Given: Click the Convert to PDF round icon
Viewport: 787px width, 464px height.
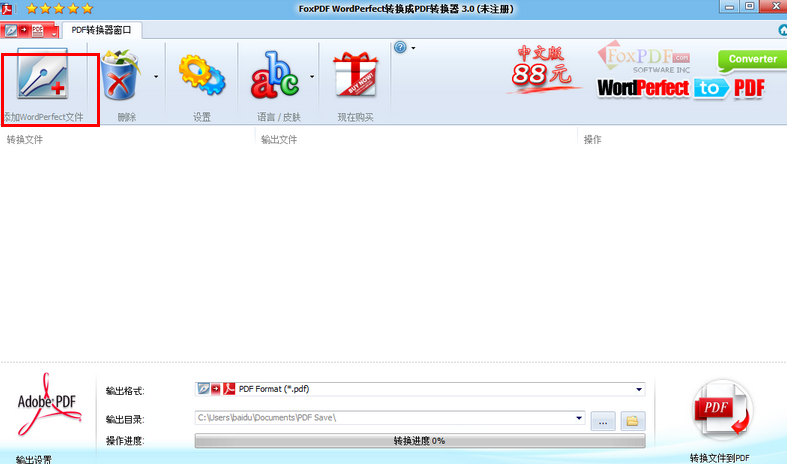Looking at the screenshot, I should 721,411.
